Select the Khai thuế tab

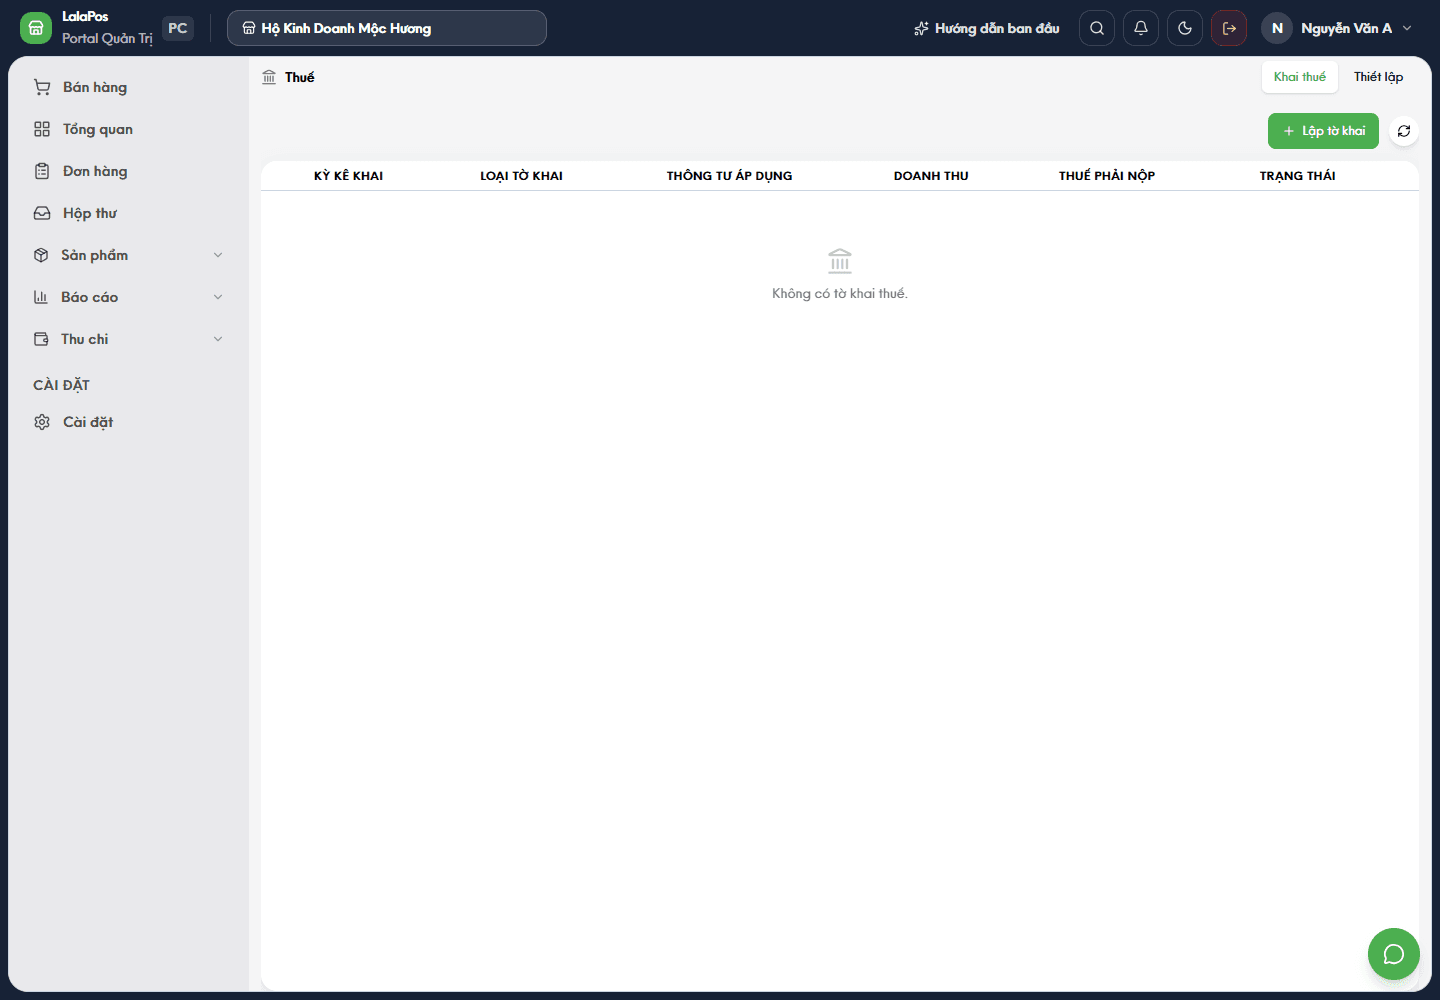1300,77
